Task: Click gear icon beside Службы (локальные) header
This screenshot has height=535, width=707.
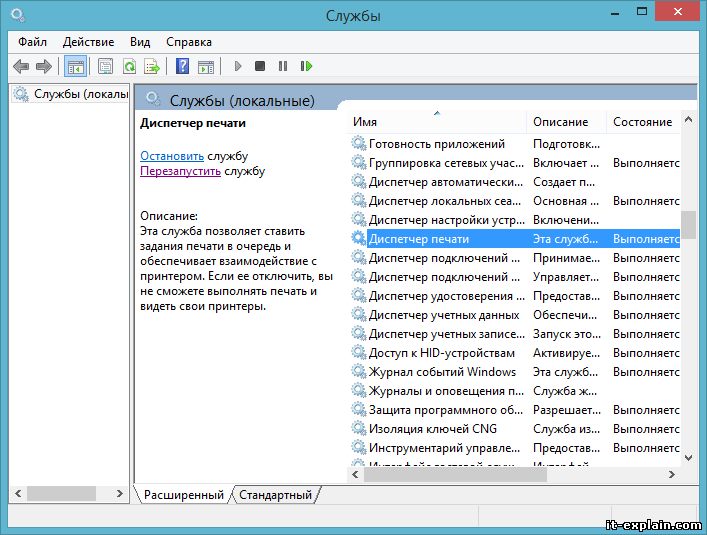Action: pyautogui.click(x=153, y=99)
